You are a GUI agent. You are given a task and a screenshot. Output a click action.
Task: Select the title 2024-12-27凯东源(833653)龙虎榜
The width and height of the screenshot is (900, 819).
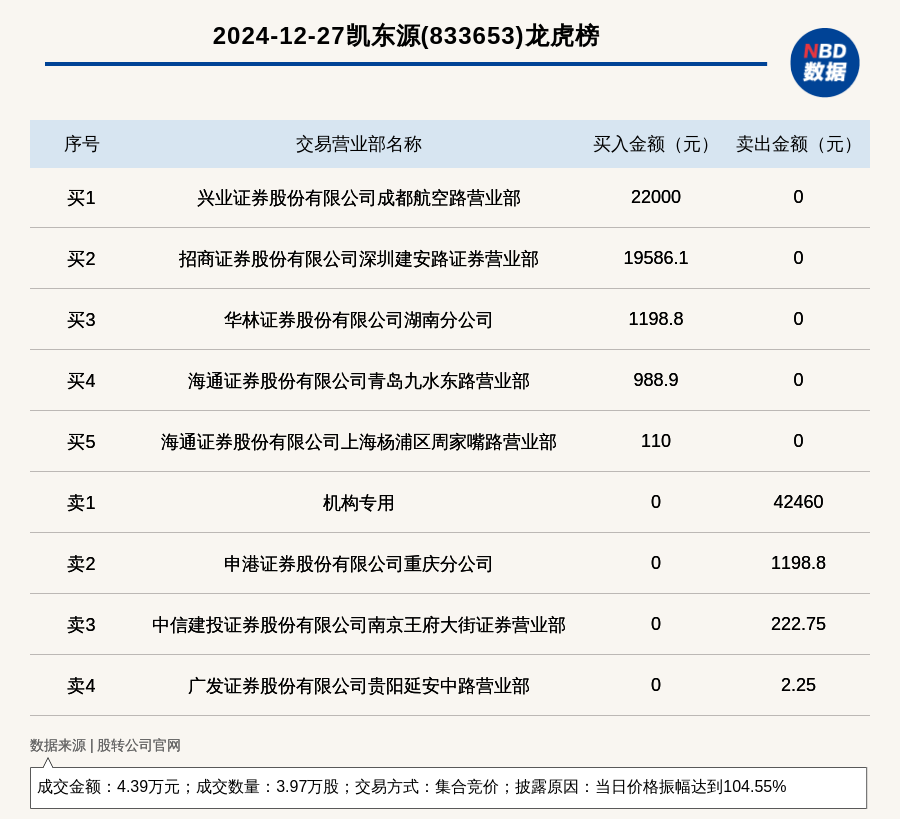pyautogui.click(x=406, y=36)
